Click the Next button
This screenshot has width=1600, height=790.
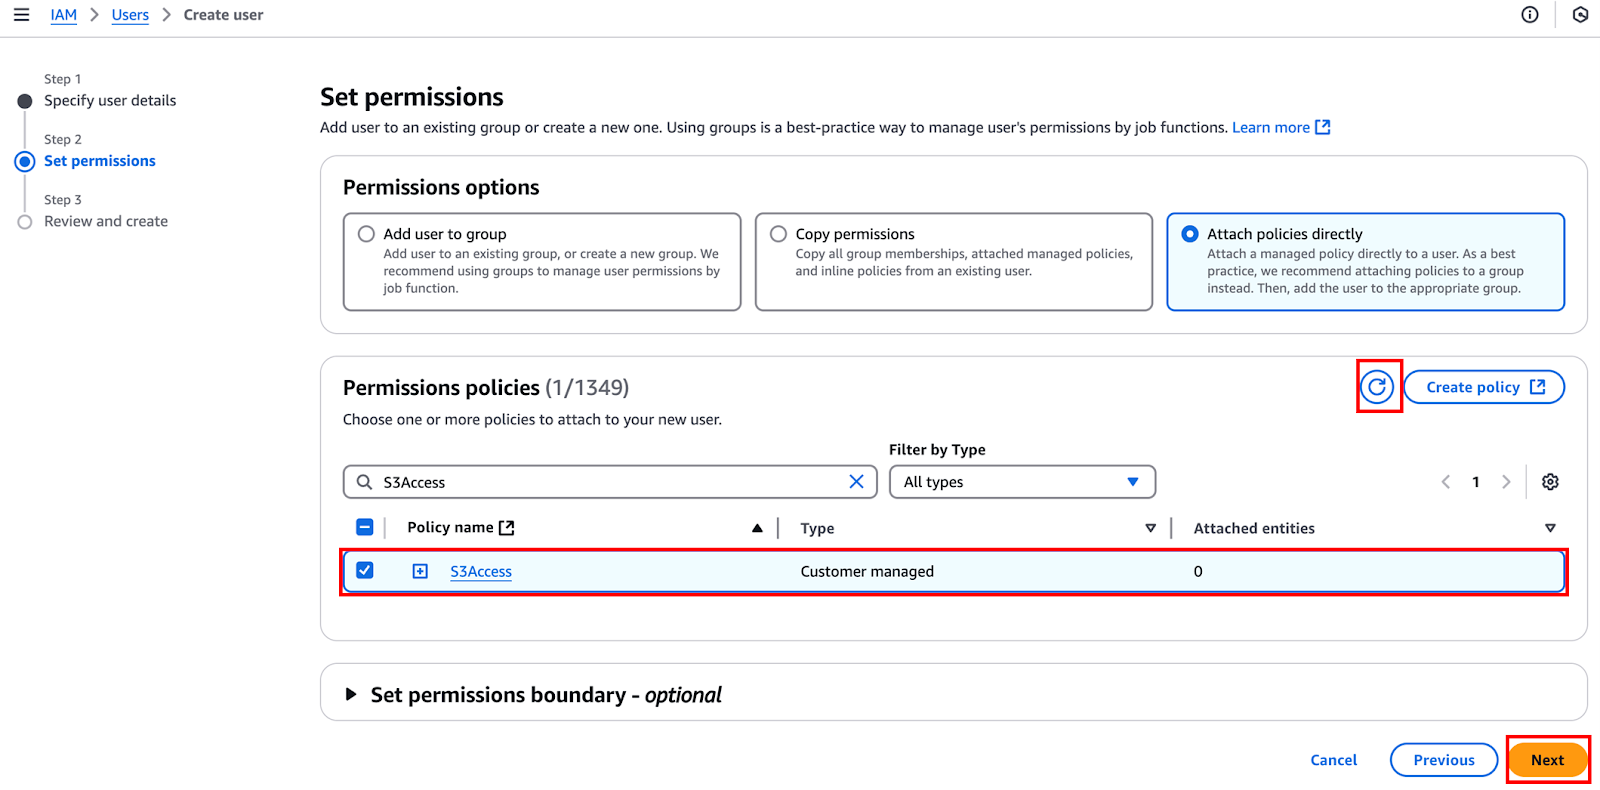(1547, 760)
